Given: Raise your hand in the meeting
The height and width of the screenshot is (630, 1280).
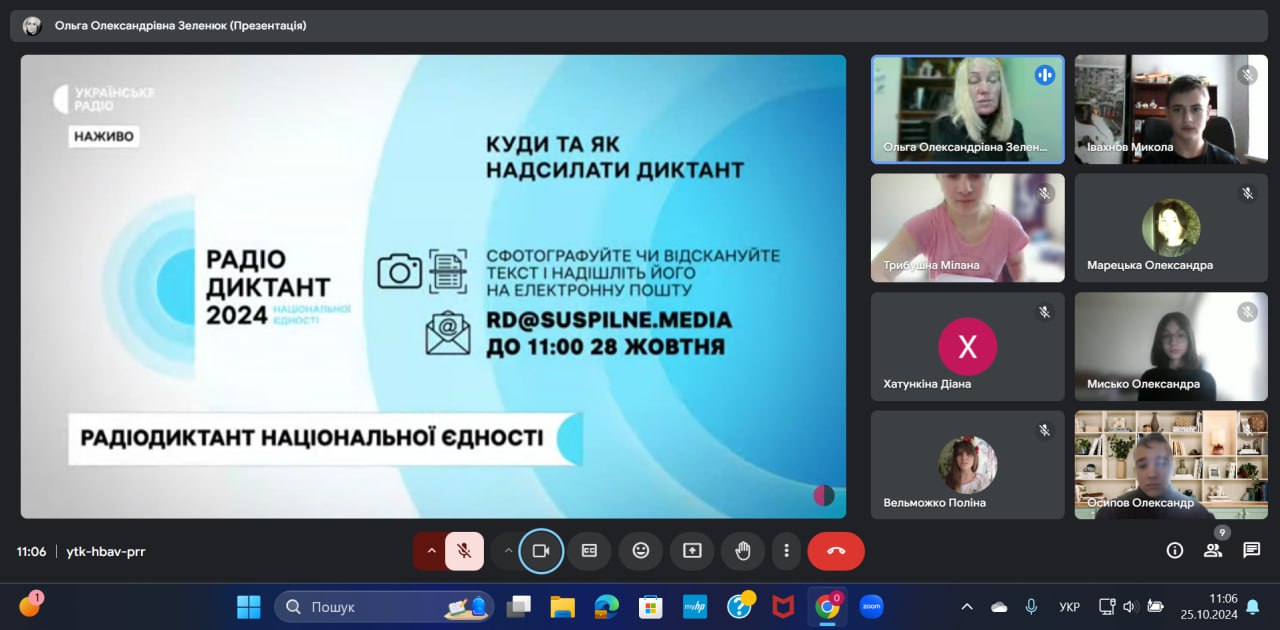Looking at the screenshot, I should coord(743,551).
